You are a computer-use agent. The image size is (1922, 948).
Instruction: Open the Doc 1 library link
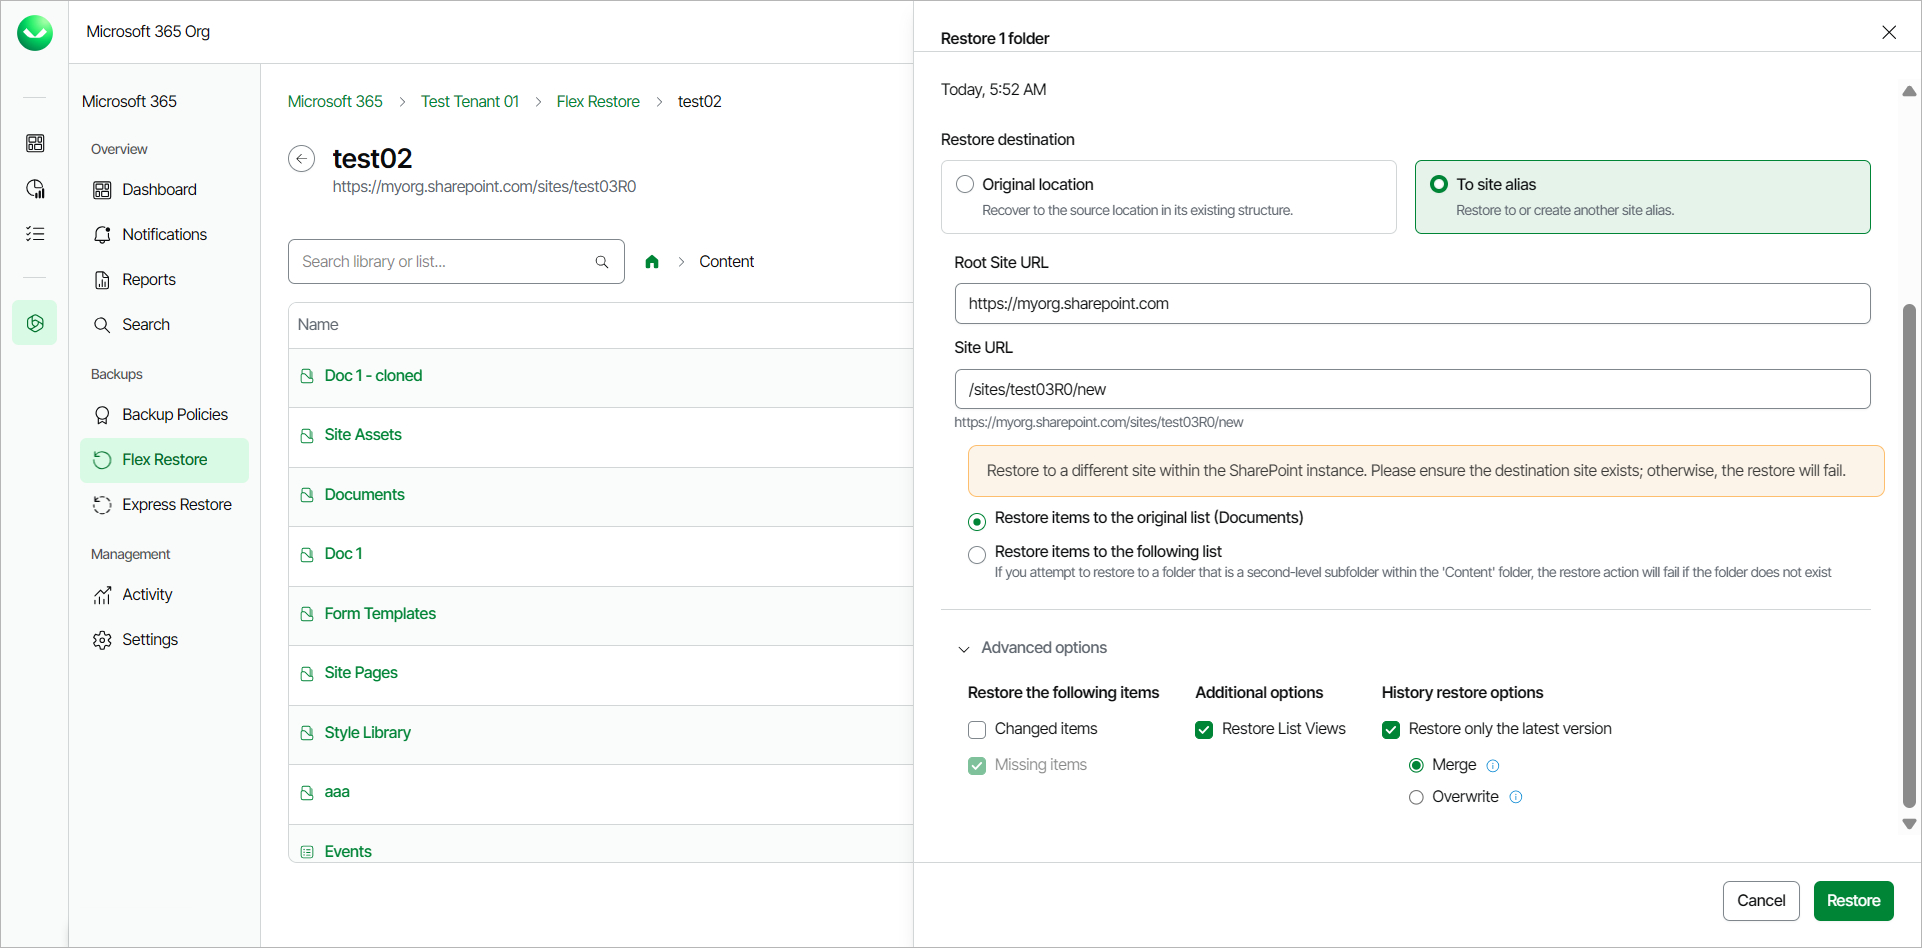click(343, 554)
